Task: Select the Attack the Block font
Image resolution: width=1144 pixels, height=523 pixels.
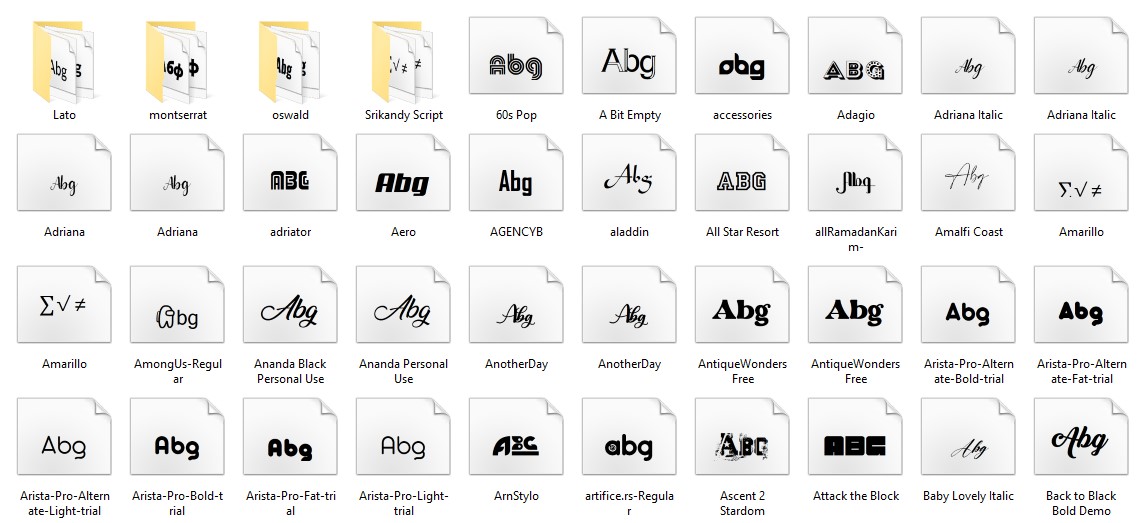Action: (x=855, y=446)
